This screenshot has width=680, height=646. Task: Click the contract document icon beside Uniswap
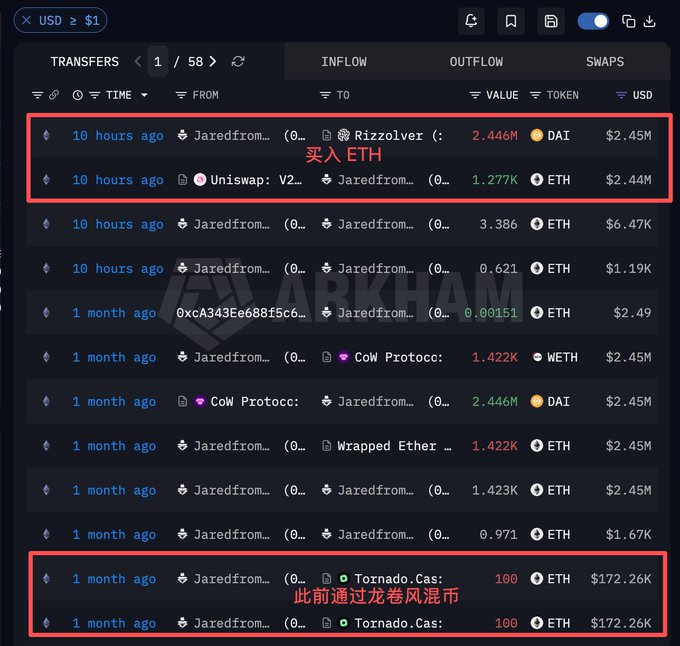[183, 179]
